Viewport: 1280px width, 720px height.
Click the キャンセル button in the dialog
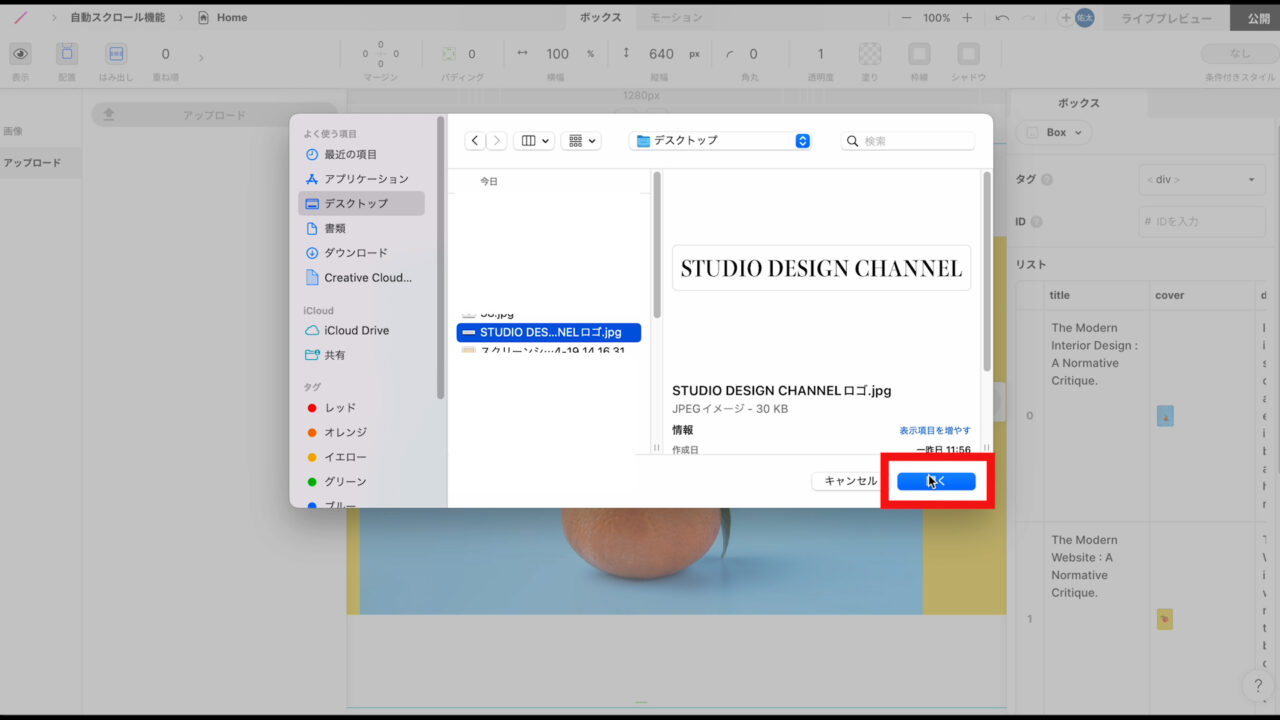click(x=850, y=481)
